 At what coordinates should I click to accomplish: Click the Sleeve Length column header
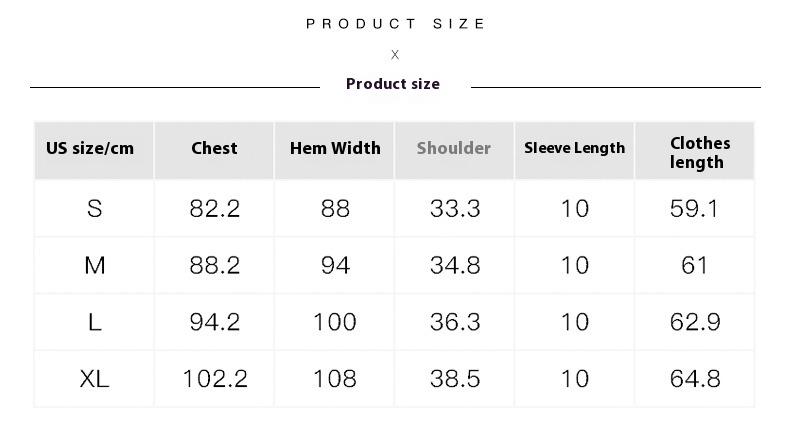[574, 148]
